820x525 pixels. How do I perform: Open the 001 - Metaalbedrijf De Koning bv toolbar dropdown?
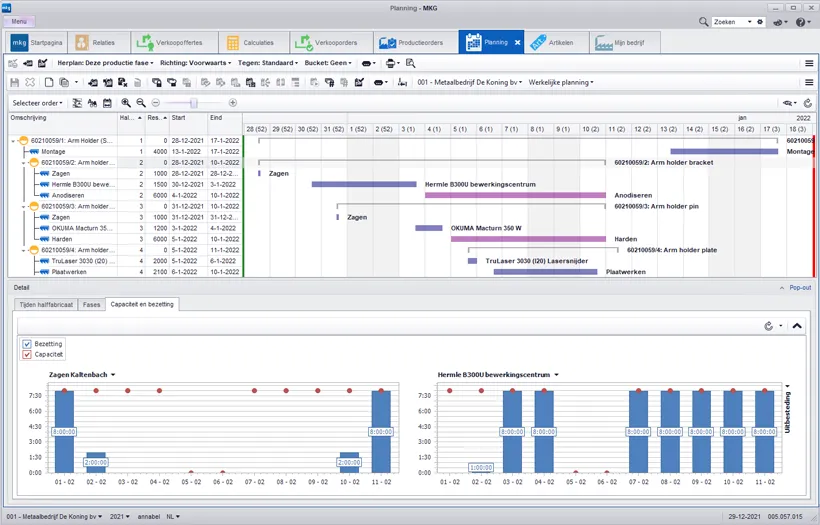(470, 83)
